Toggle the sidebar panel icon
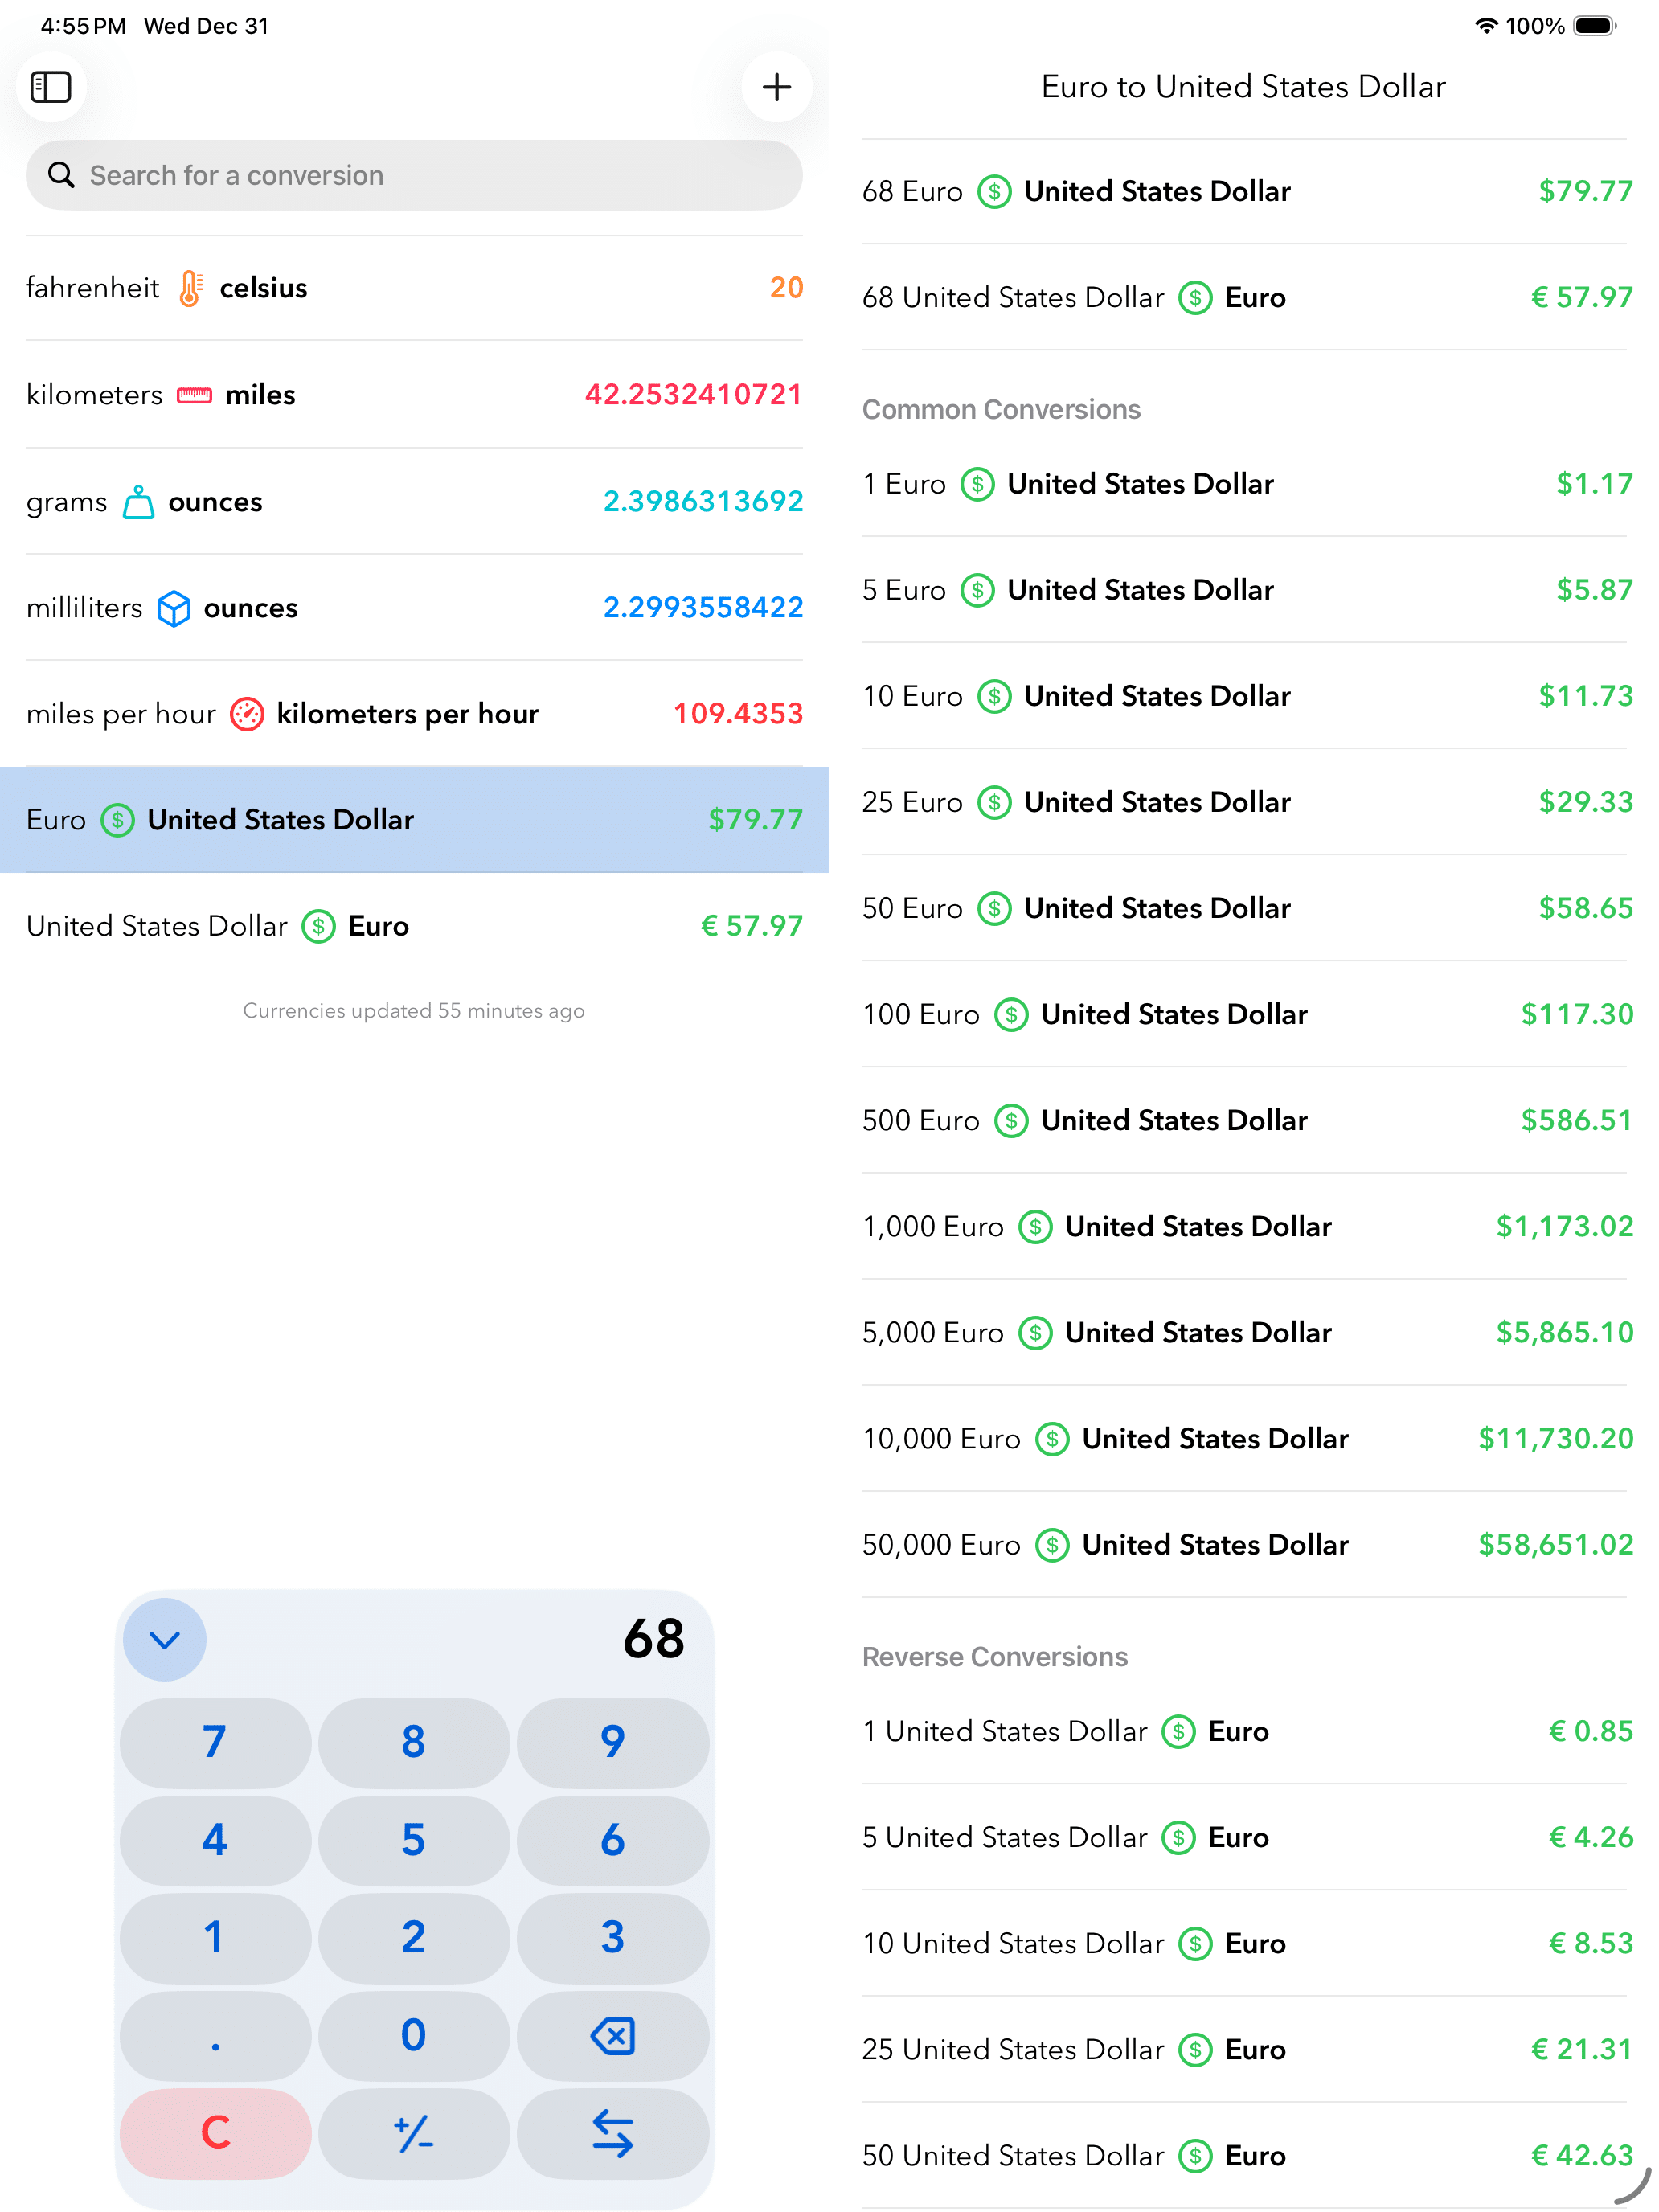1659x2212 pixels. click(51, 87)
